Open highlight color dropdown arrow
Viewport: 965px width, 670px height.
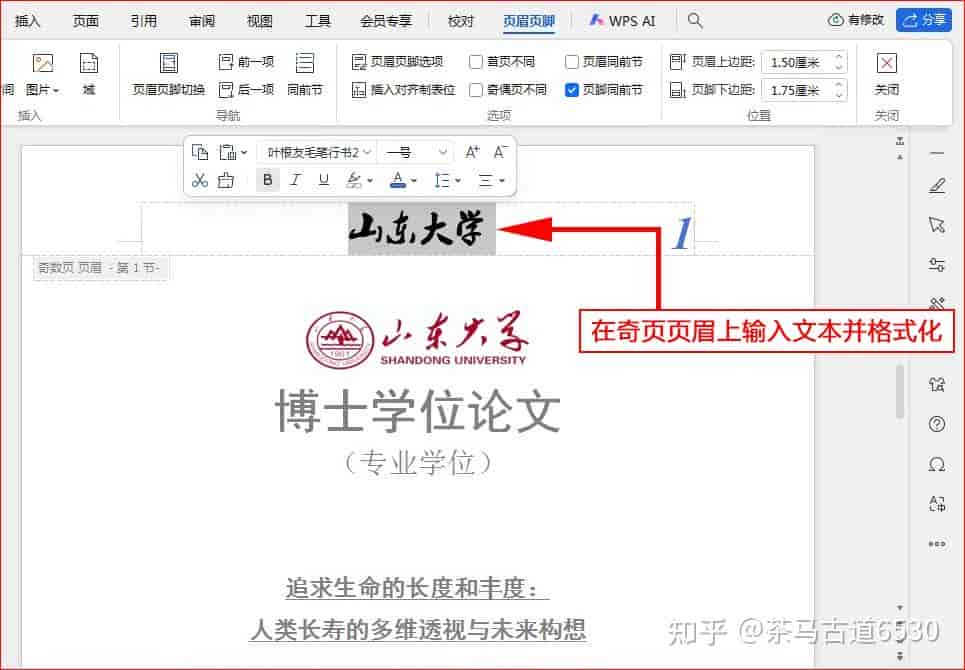click(370, 181)
